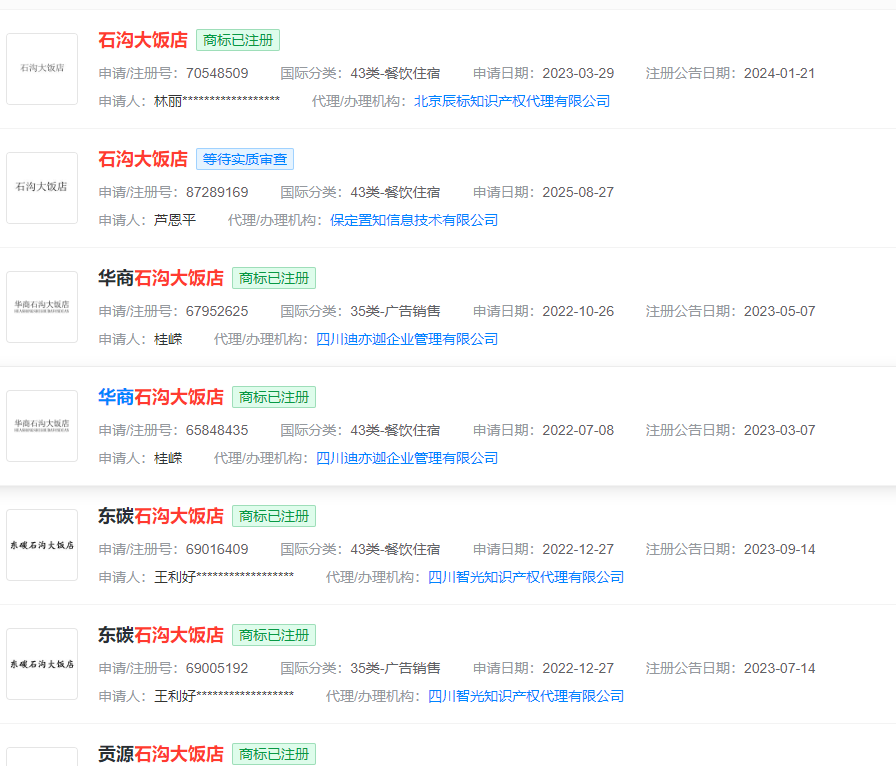Open agency link 保定置知信息技术有限公司

pos(414,220)
